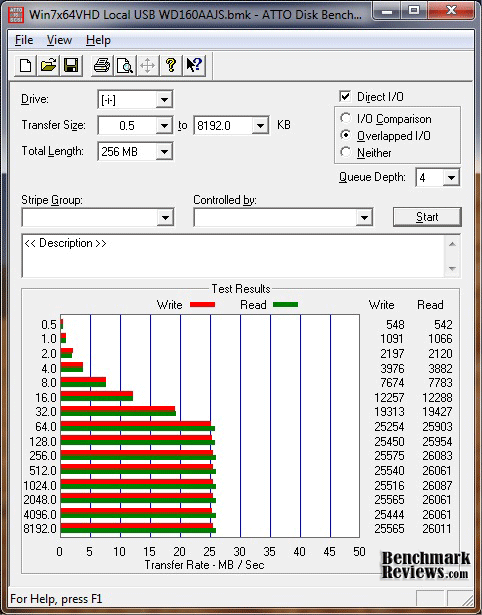Viewport: 482px width, 615px height.
Task: Select the I/O Comparison radio button
Action: tap(346, 118)
